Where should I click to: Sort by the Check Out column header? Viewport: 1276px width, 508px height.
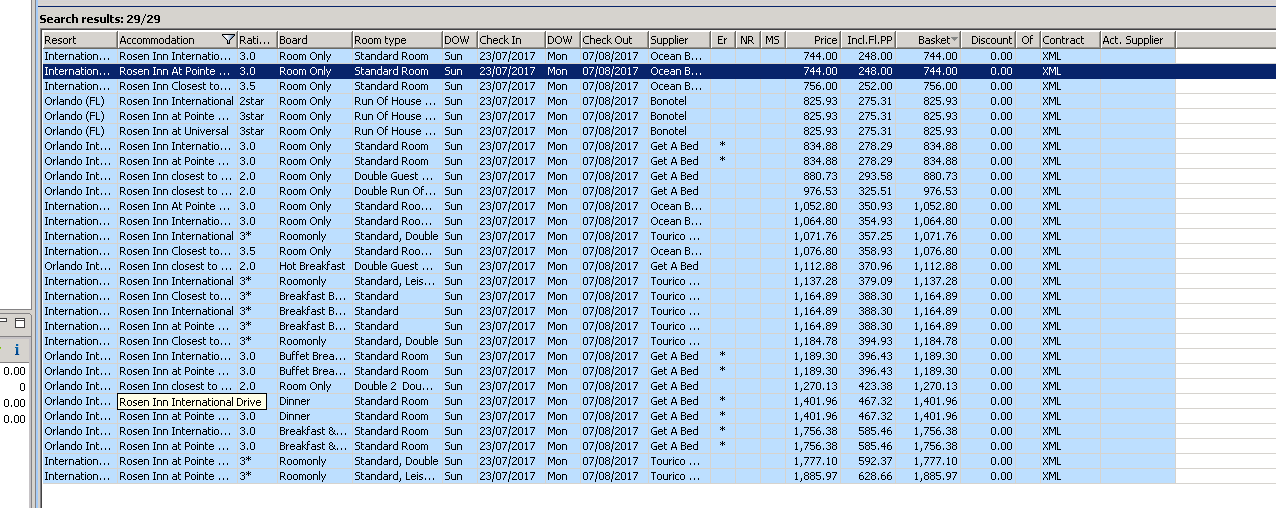point(614,40)
